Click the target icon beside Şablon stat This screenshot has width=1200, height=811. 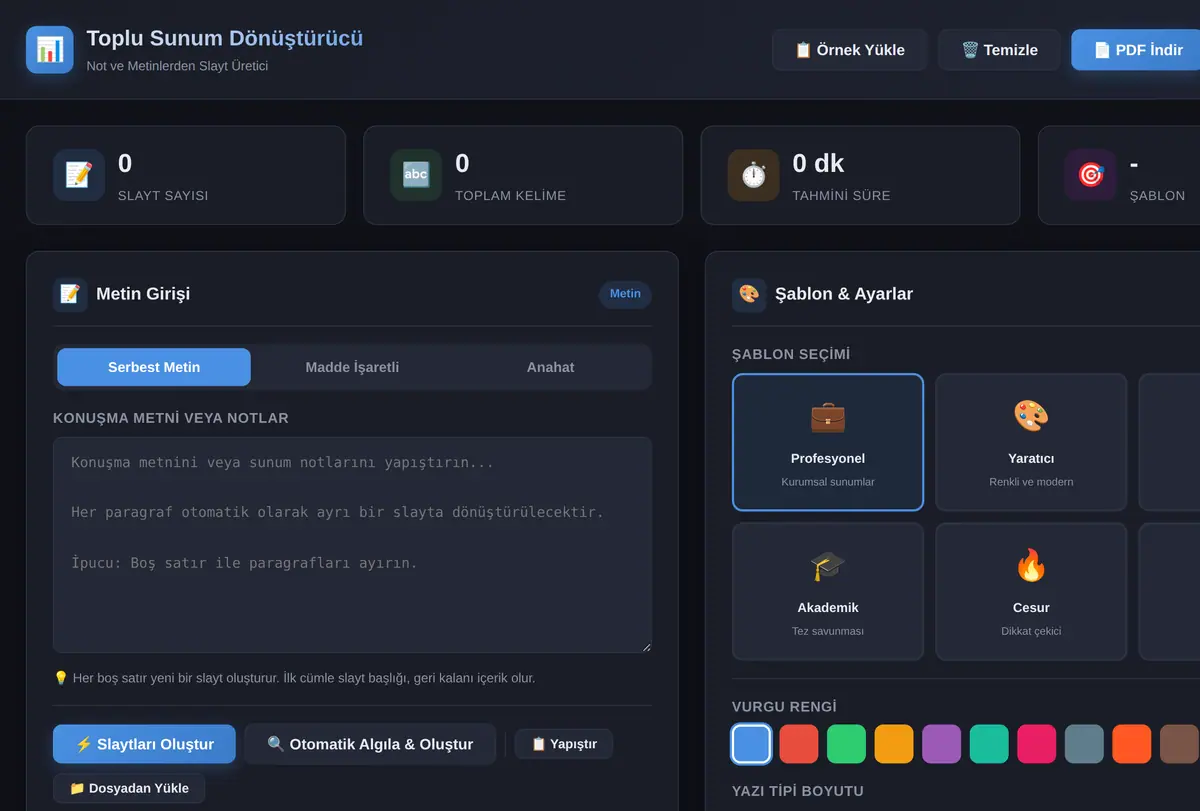click(x=1090, y=175)
